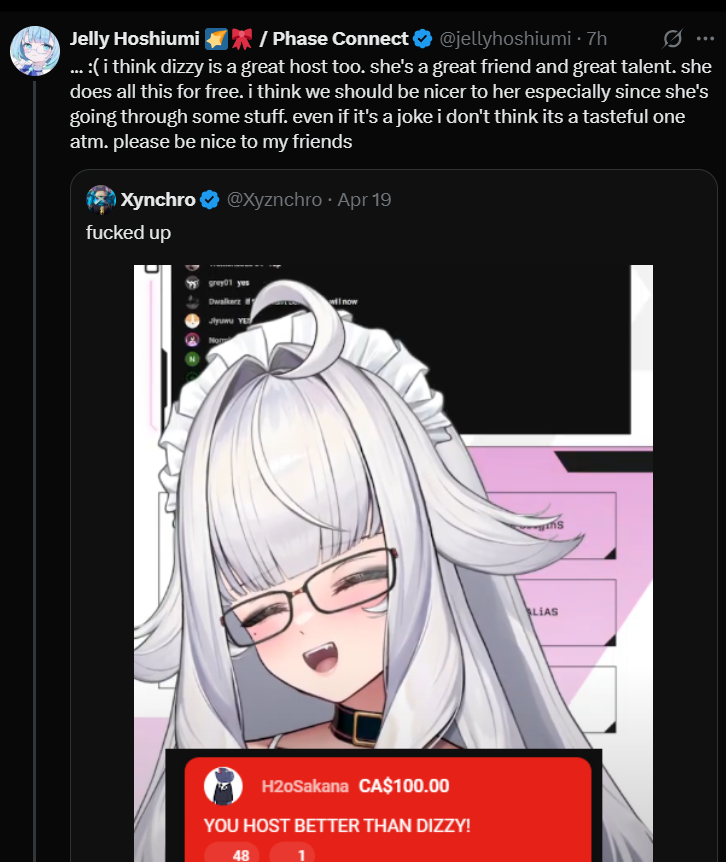Open the @Xyznchro handle link

click(x=274, y=200)
